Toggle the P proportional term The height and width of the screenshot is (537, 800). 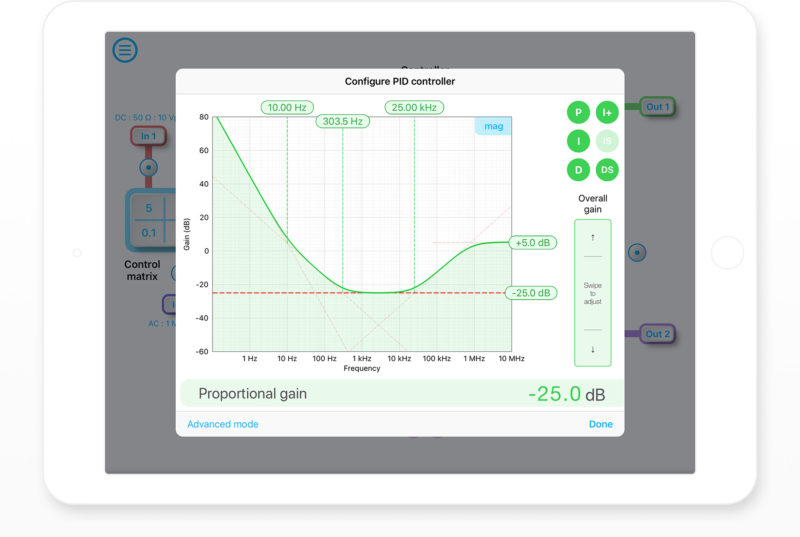click(578, 112)
